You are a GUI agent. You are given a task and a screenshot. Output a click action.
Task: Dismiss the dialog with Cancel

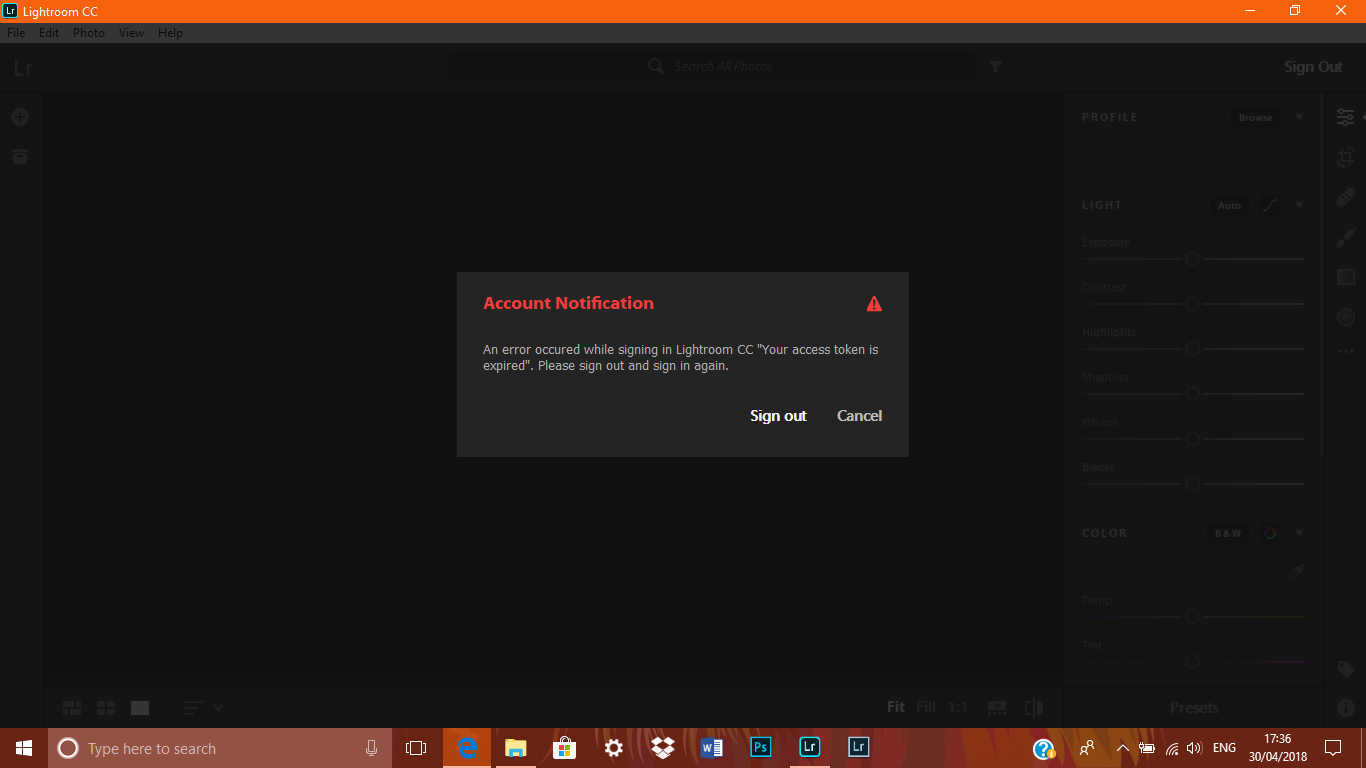859,416
